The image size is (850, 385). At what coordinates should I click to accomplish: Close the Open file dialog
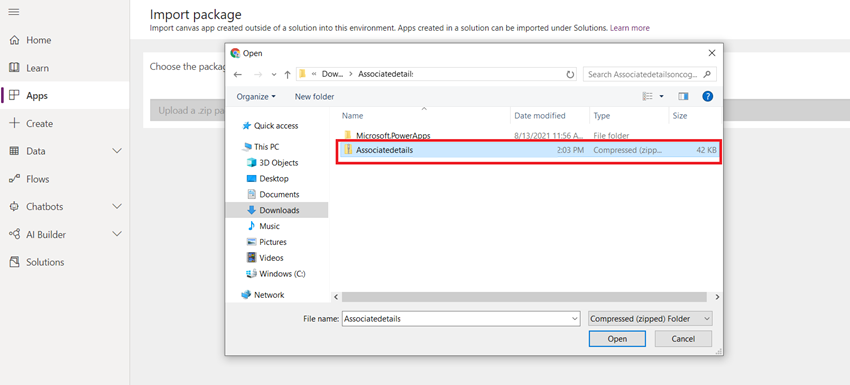[712, 53]
